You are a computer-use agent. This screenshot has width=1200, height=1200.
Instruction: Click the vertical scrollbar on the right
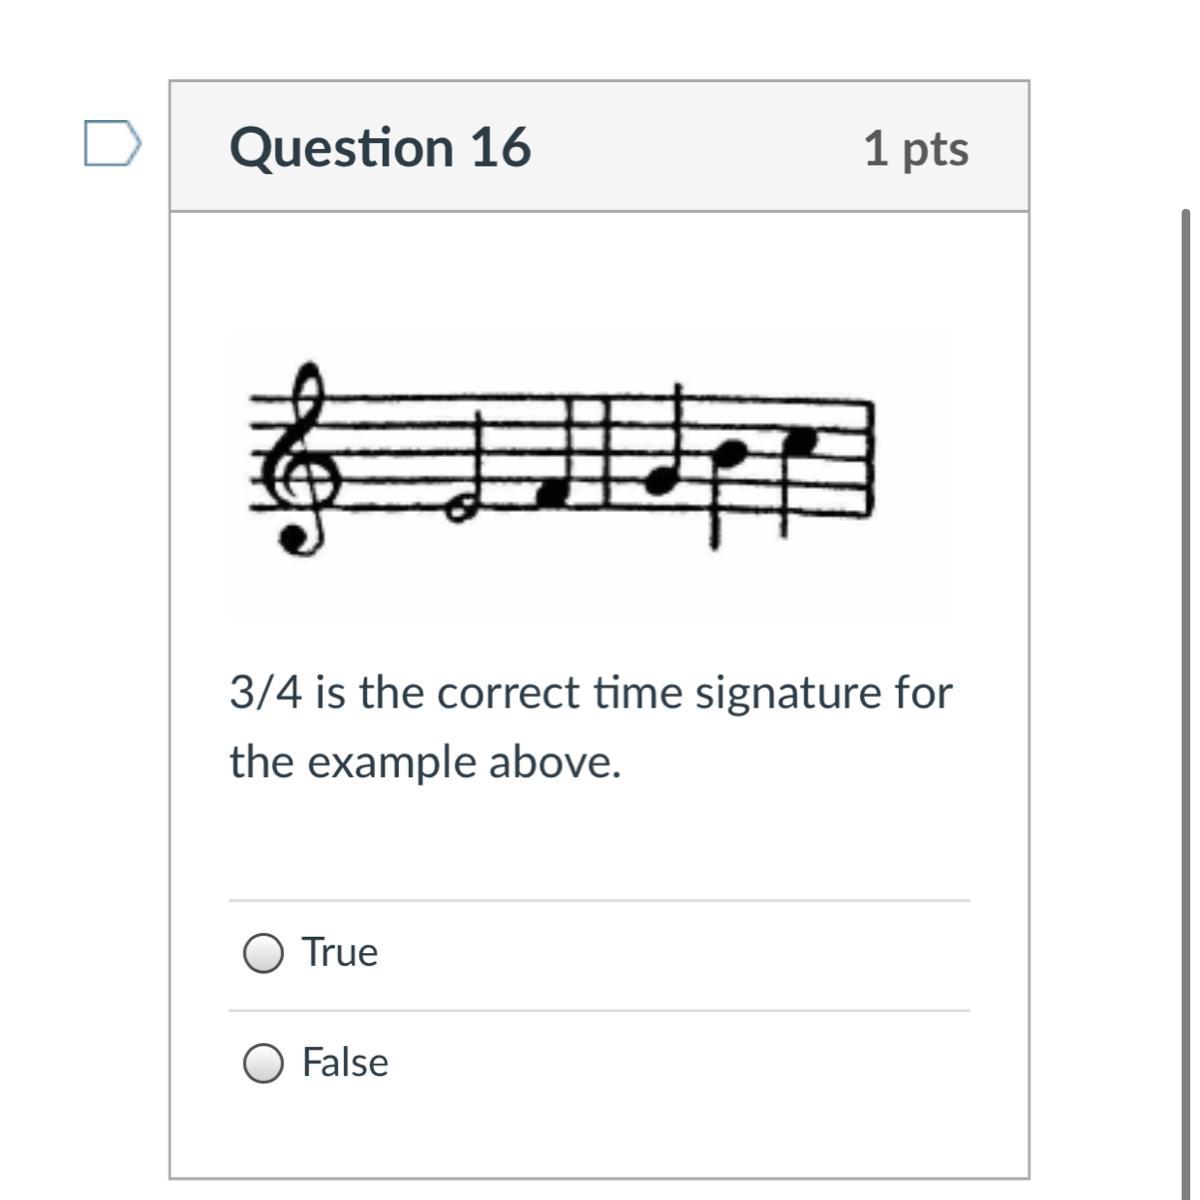1186,600
